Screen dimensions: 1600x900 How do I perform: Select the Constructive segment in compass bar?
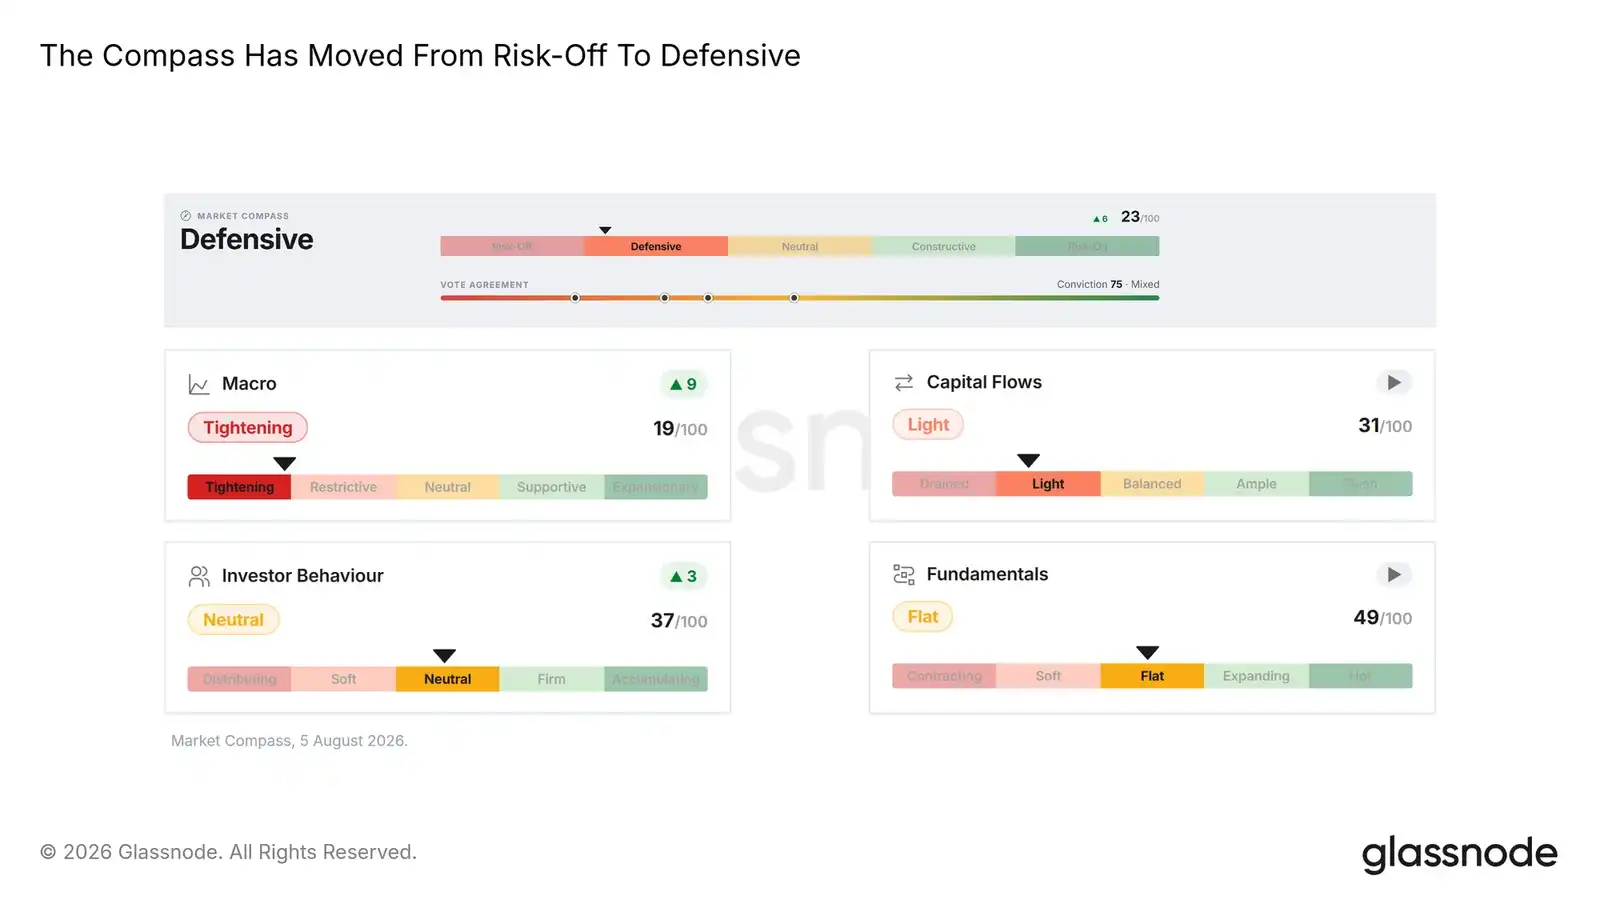(944, 246)
